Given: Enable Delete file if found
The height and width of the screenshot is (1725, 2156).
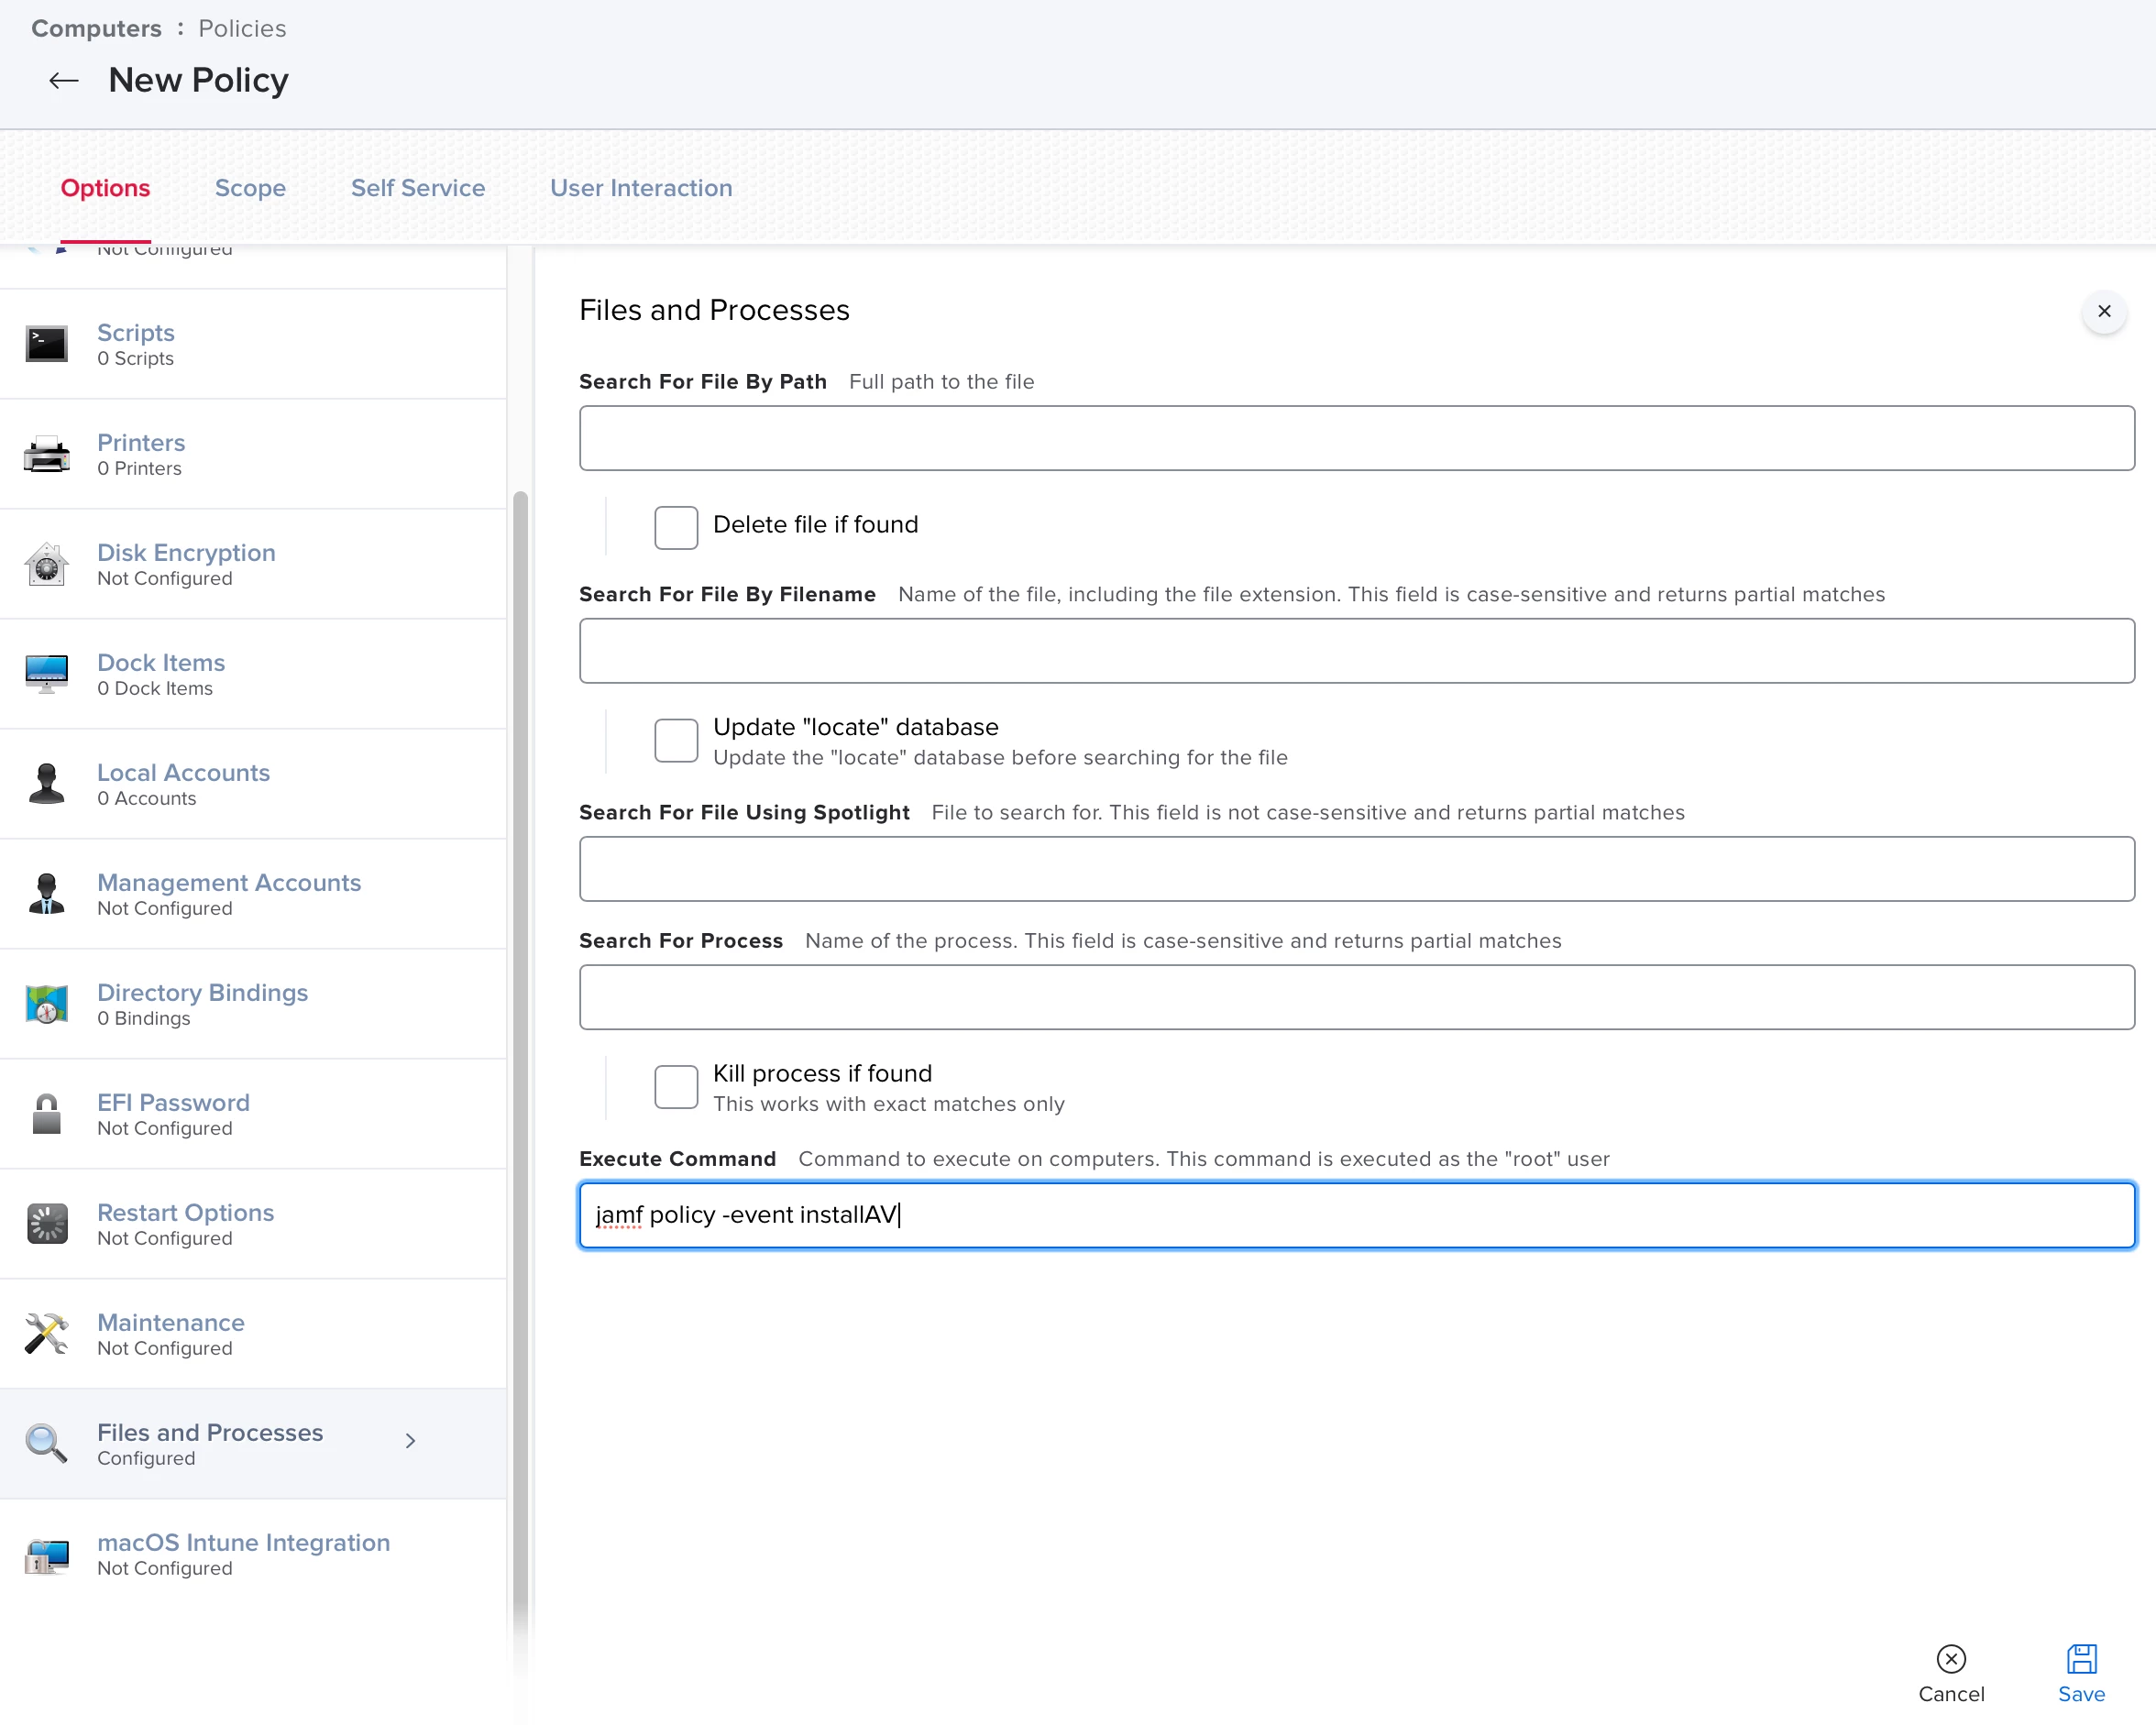Looking at the screenshot, I should [676, 527].
